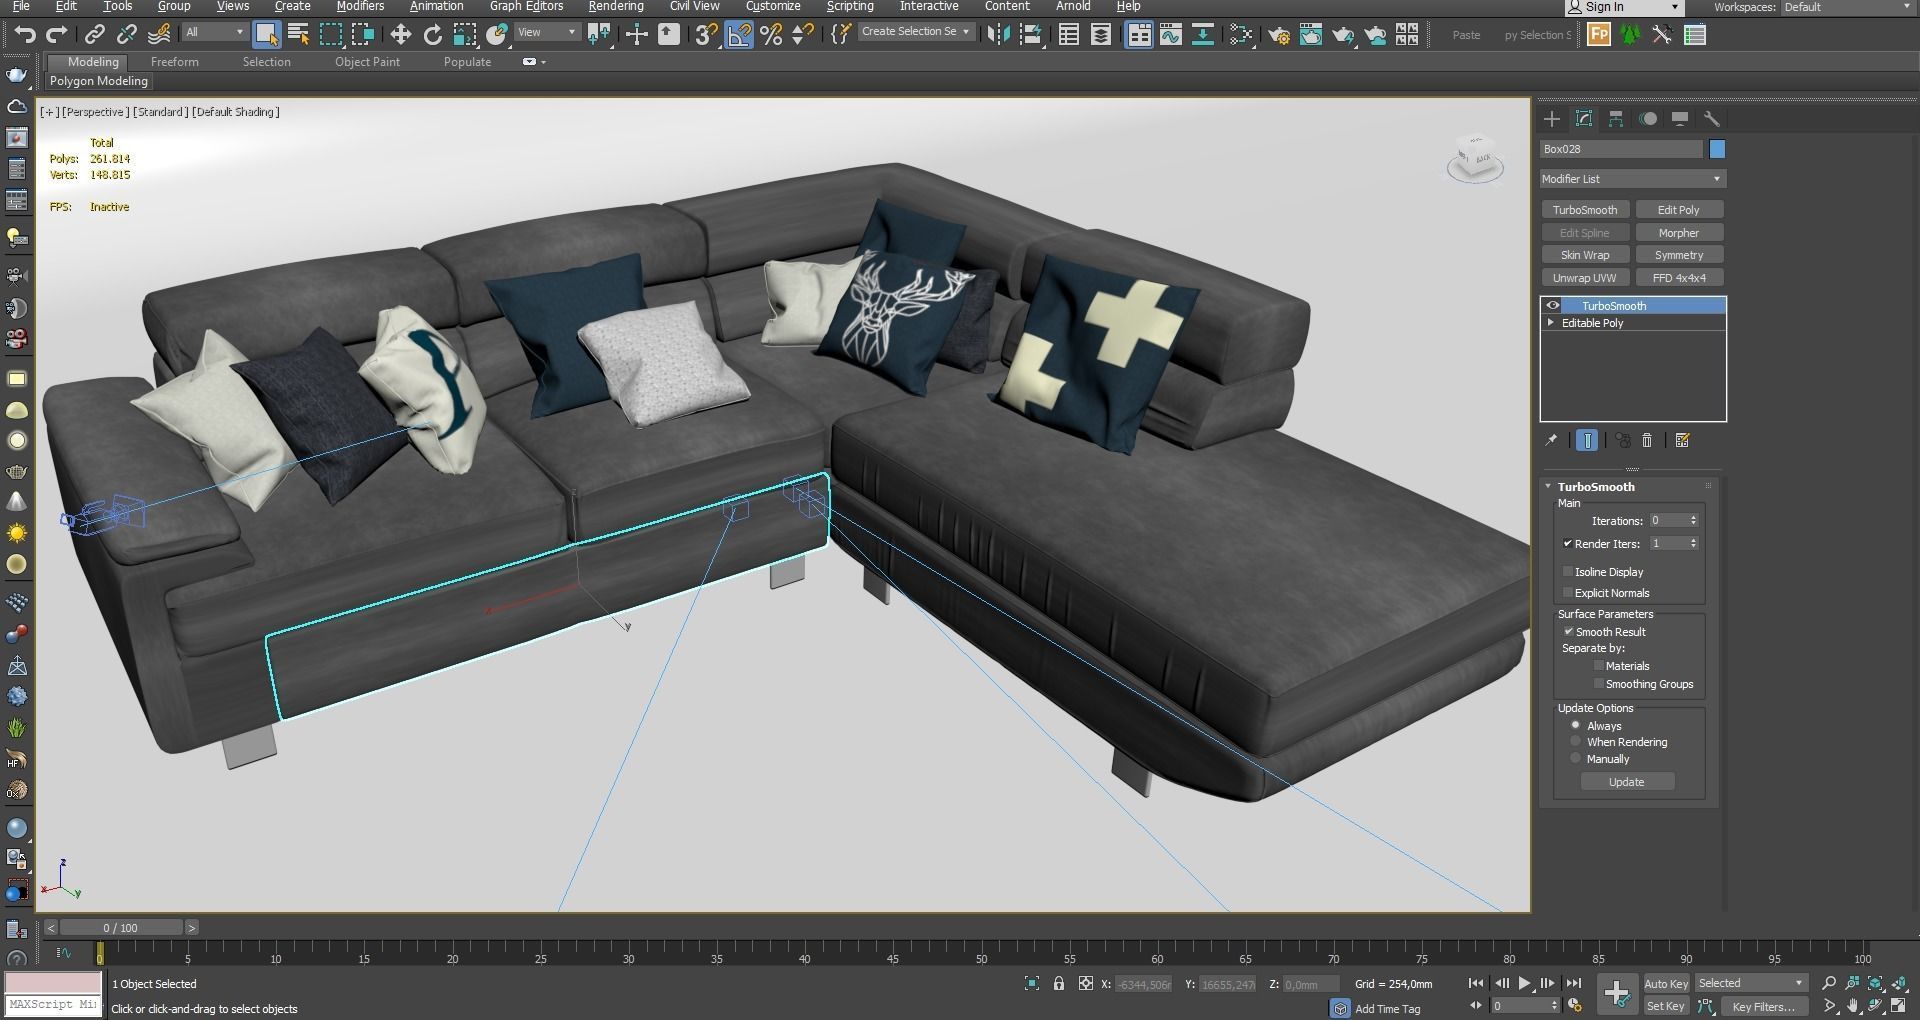Select the Always update radio button

coord(1576,725)
